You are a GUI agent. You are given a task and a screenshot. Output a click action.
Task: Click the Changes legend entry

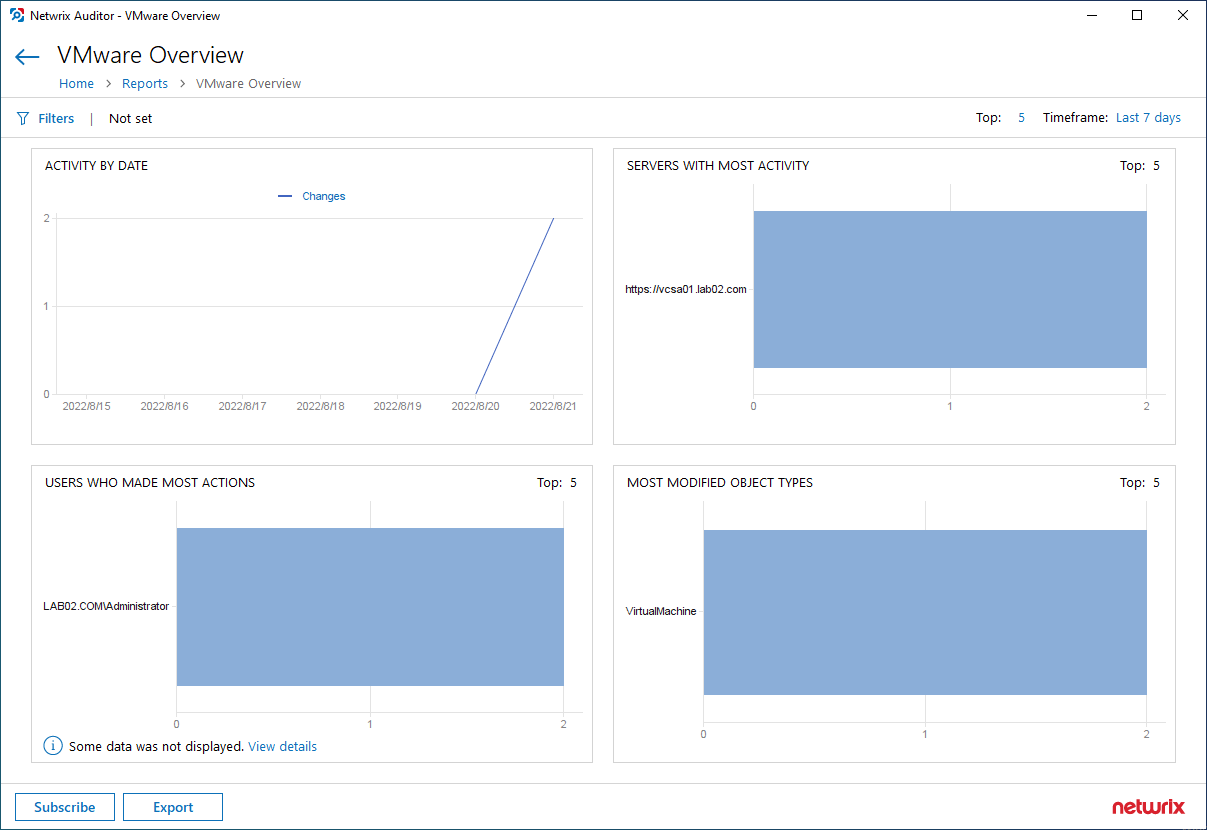[x=312, y=196]
